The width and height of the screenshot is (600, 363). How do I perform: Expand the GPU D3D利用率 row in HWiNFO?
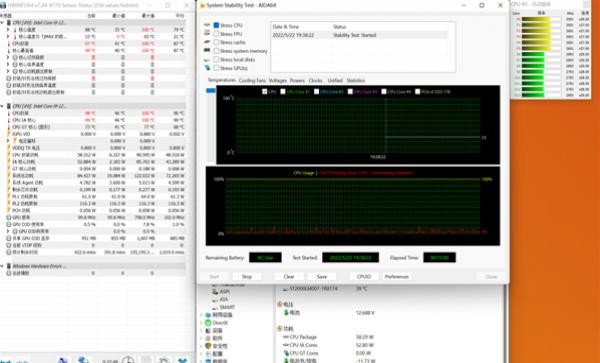coord(8,231)
